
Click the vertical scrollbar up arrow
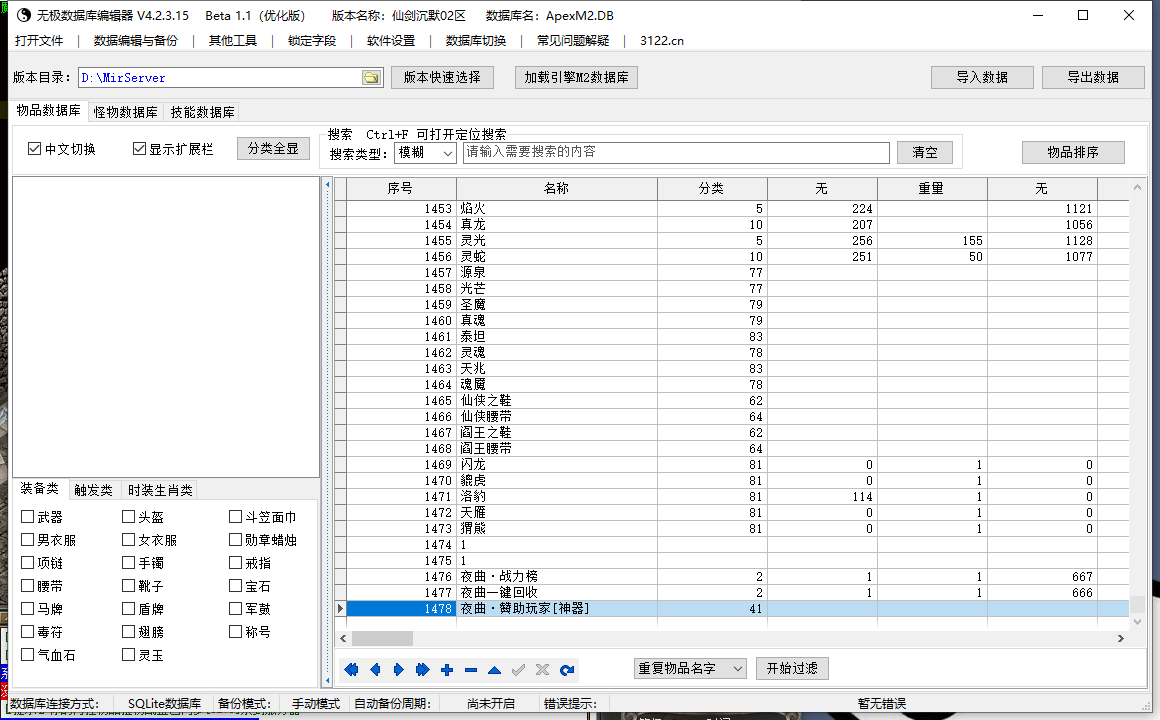pyautogui.click(x=1137, y=188)
